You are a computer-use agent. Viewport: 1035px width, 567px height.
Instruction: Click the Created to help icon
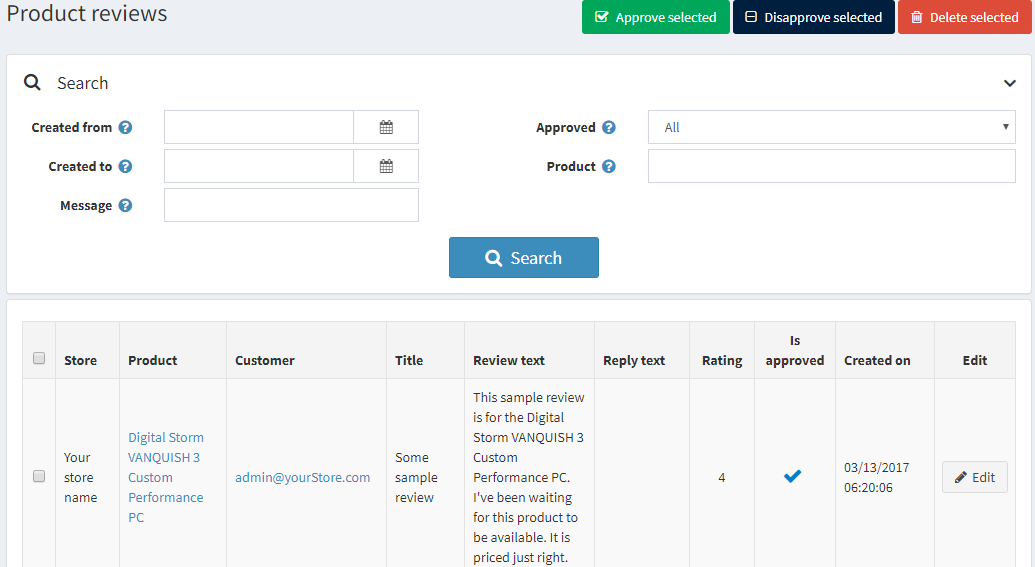click(x=125, y=166)
